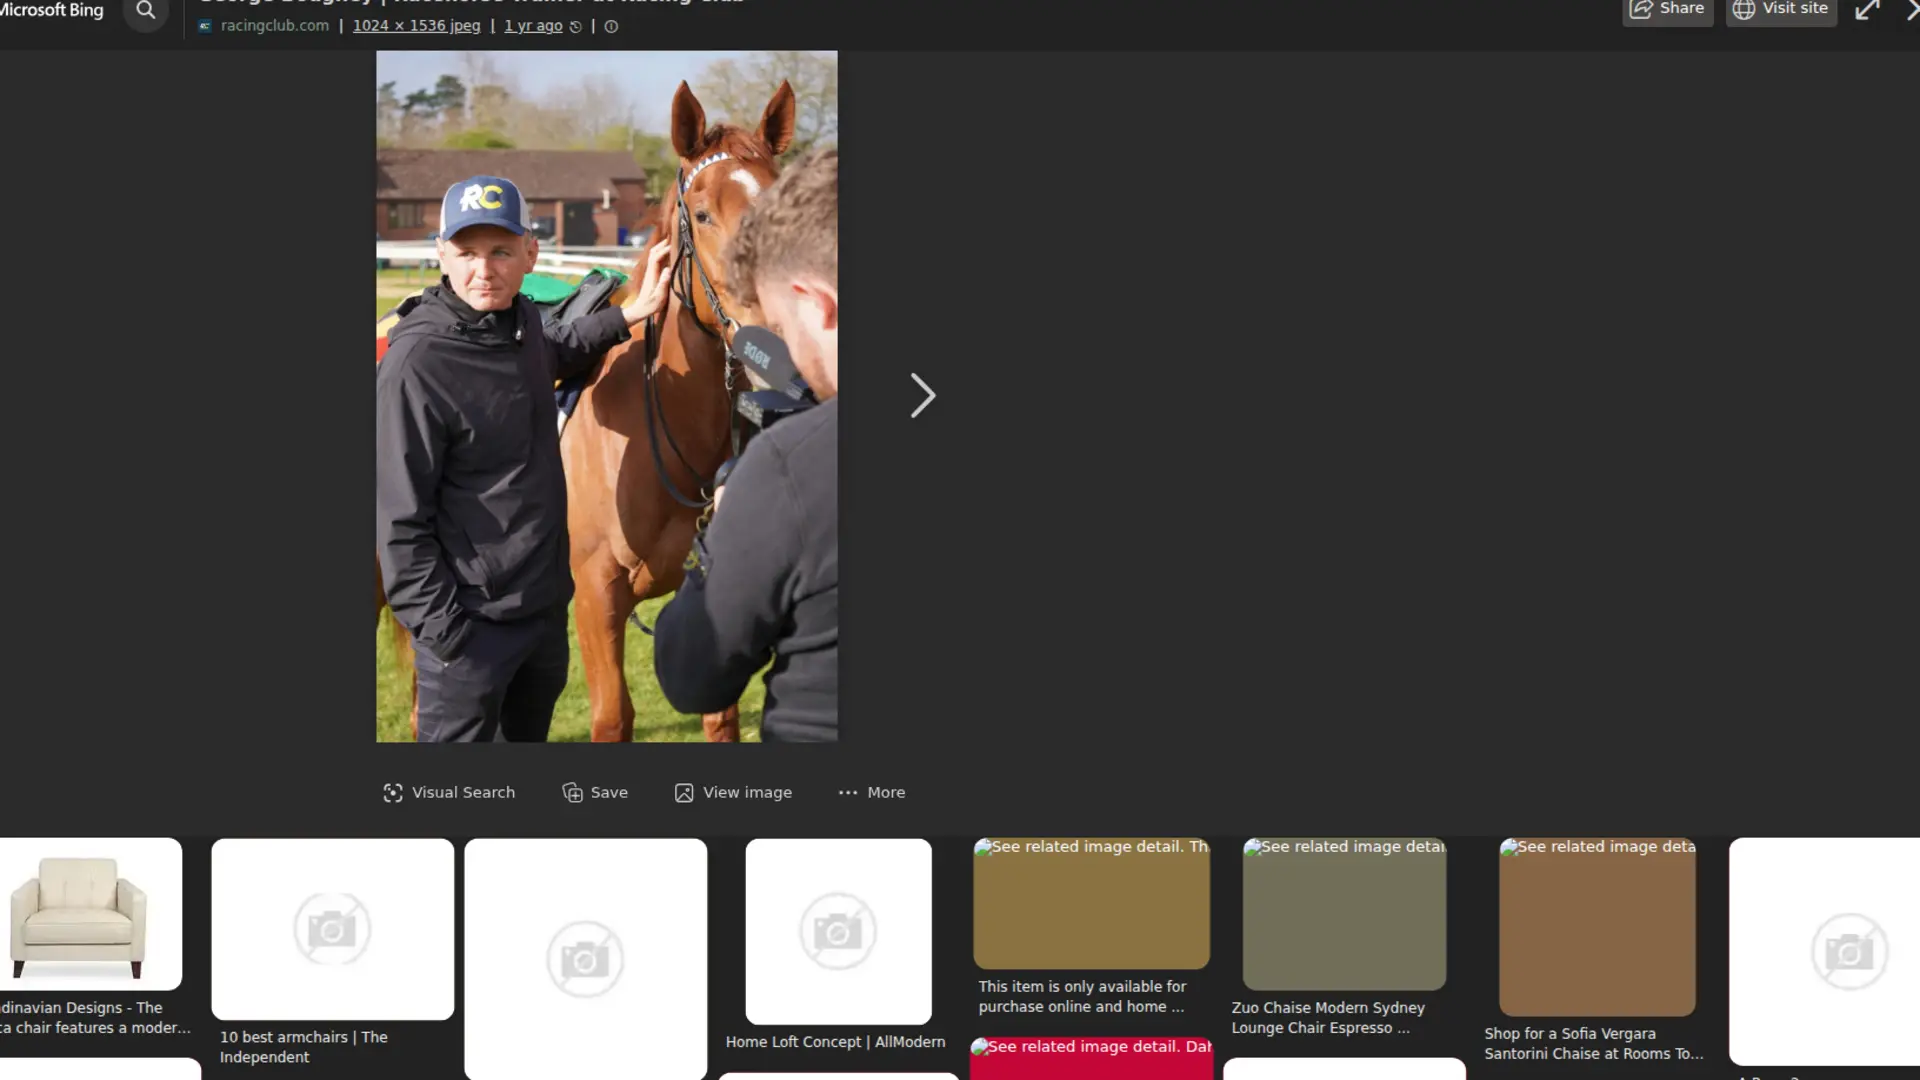
Task: Open the Sofia Vergara Santorini Chaise result
Action: coord(1597,926)
